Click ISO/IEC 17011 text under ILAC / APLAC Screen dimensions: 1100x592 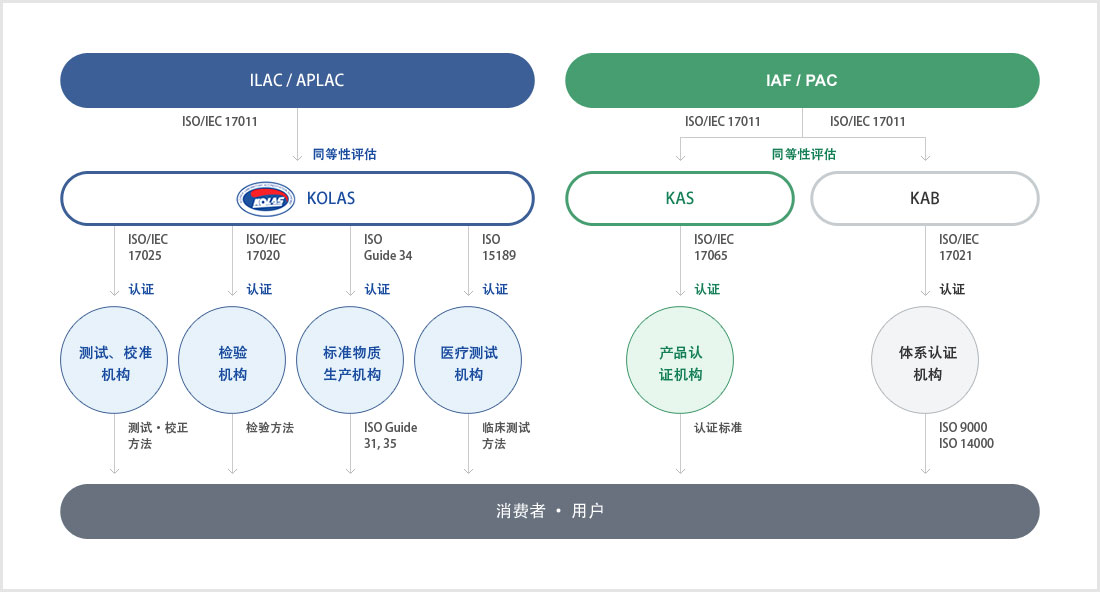pos(220,121)
